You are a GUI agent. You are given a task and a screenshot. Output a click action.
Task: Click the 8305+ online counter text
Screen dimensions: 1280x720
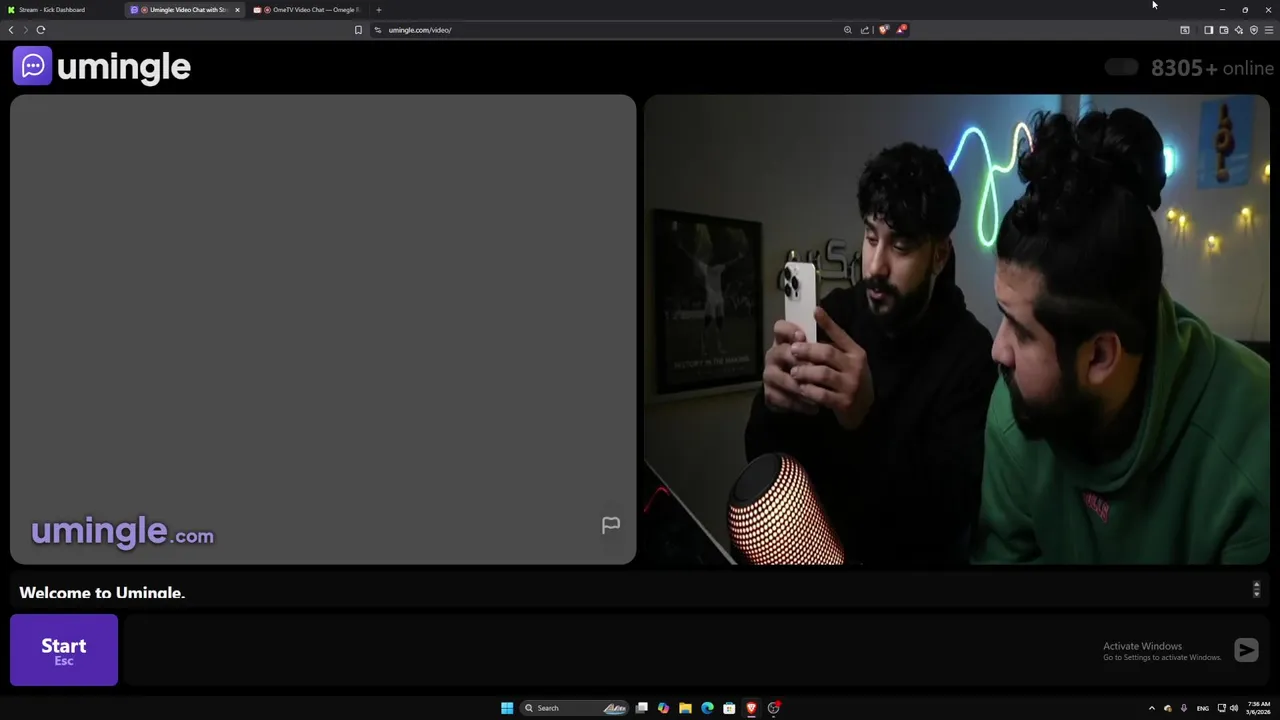tap(1212, 68)
